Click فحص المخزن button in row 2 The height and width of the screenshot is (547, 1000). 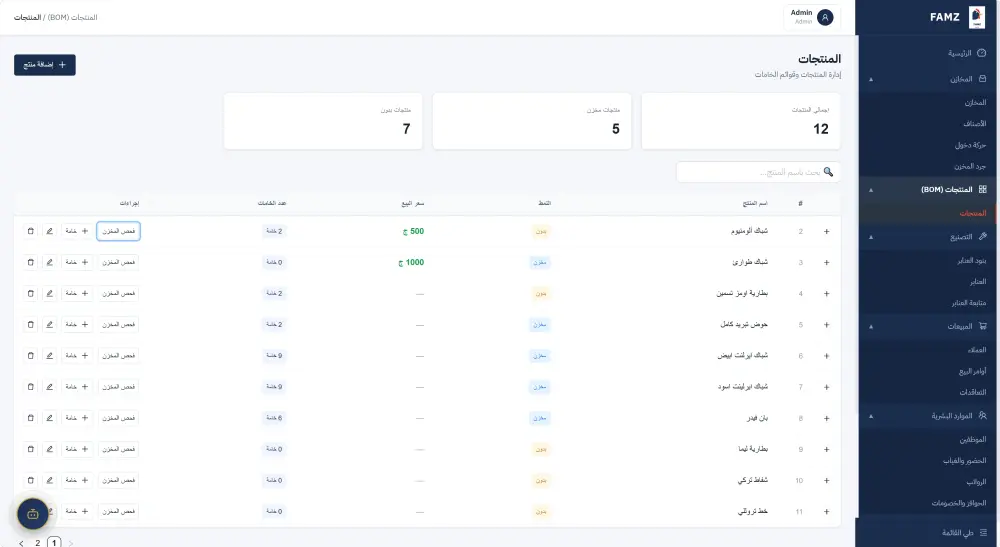click(x=119, y=231)
